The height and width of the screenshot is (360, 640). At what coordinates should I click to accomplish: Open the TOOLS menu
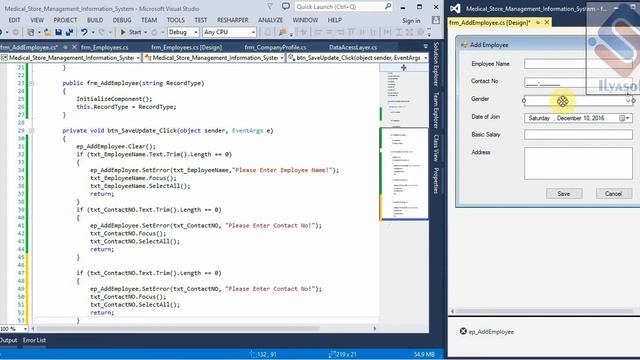(x=176, y=20)
